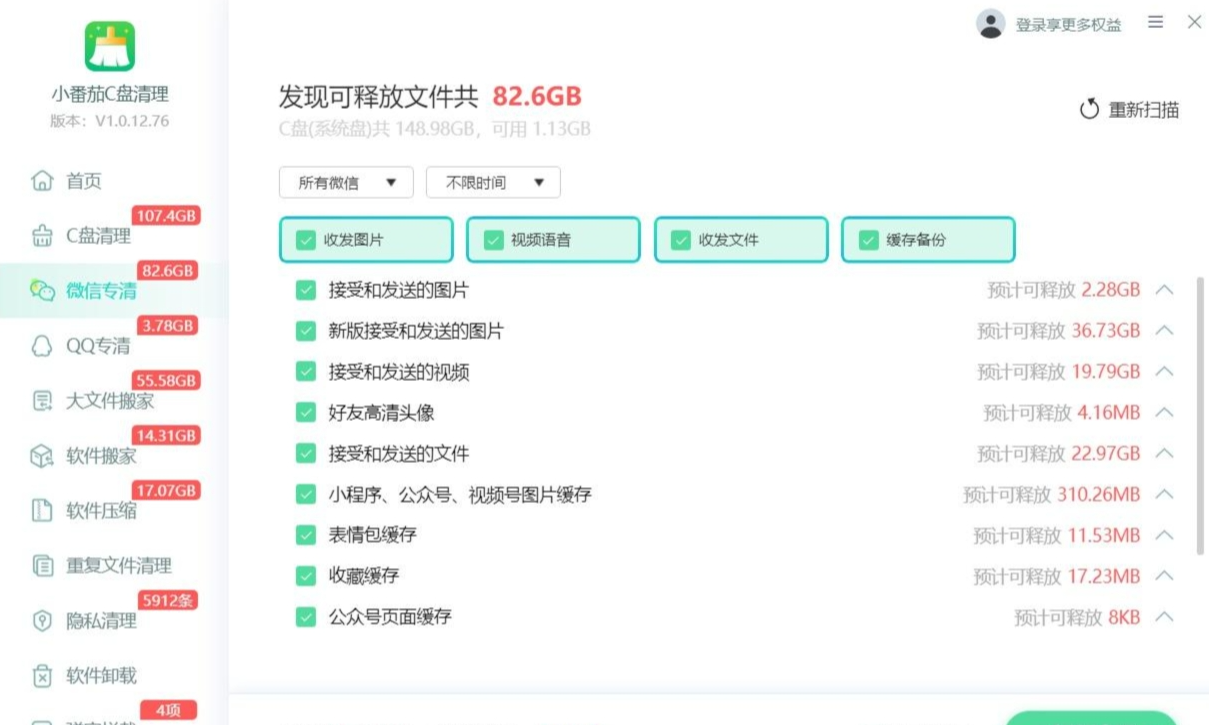
Task: Click the 107.4GB badge on C盘清理
Action: click(165, 216)
